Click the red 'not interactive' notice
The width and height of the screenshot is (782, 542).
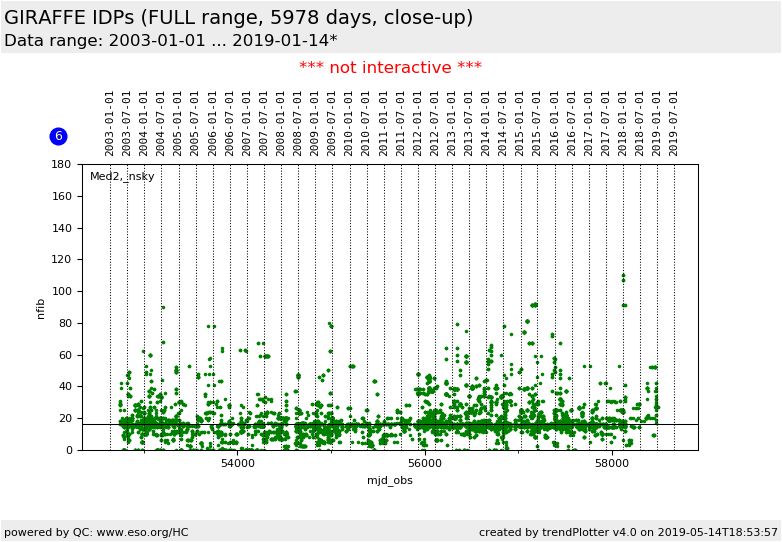(390, 68)
